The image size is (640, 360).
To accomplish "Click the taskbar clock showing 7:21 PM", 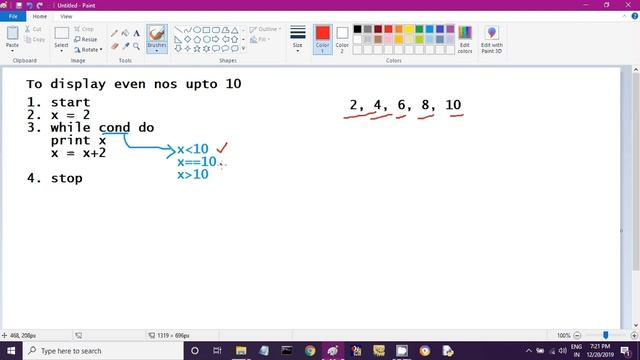I will coord(600,351).
